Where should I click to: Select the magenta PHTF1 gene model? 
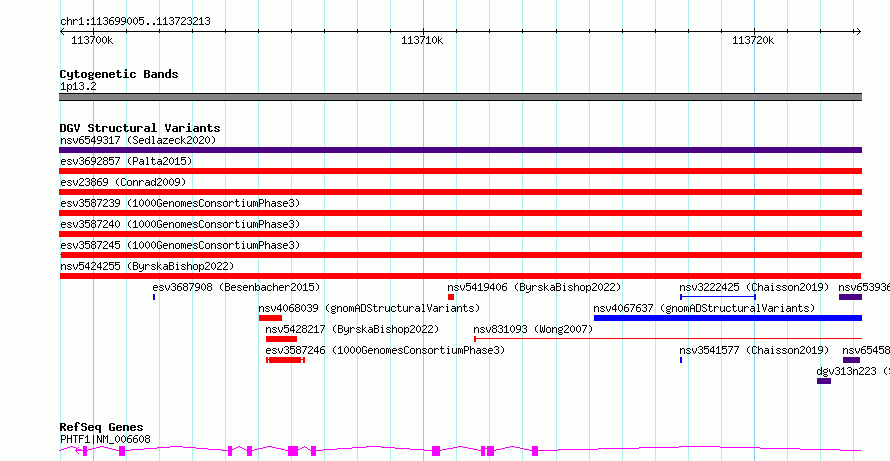click(x=460, y=451)
